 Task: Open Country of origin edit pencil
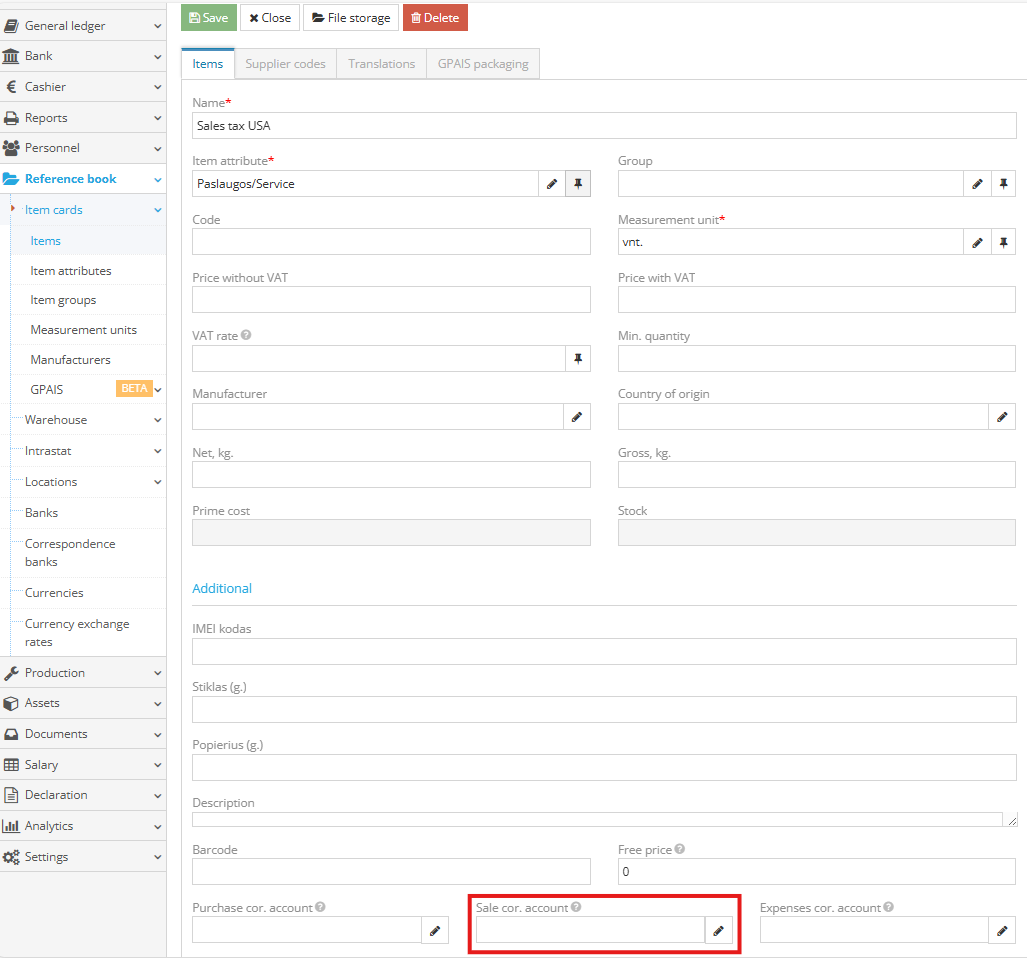point(1002,417)
